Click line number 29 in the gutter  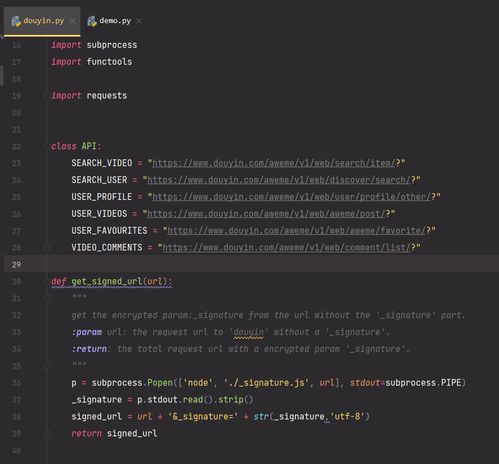point(16,265)
